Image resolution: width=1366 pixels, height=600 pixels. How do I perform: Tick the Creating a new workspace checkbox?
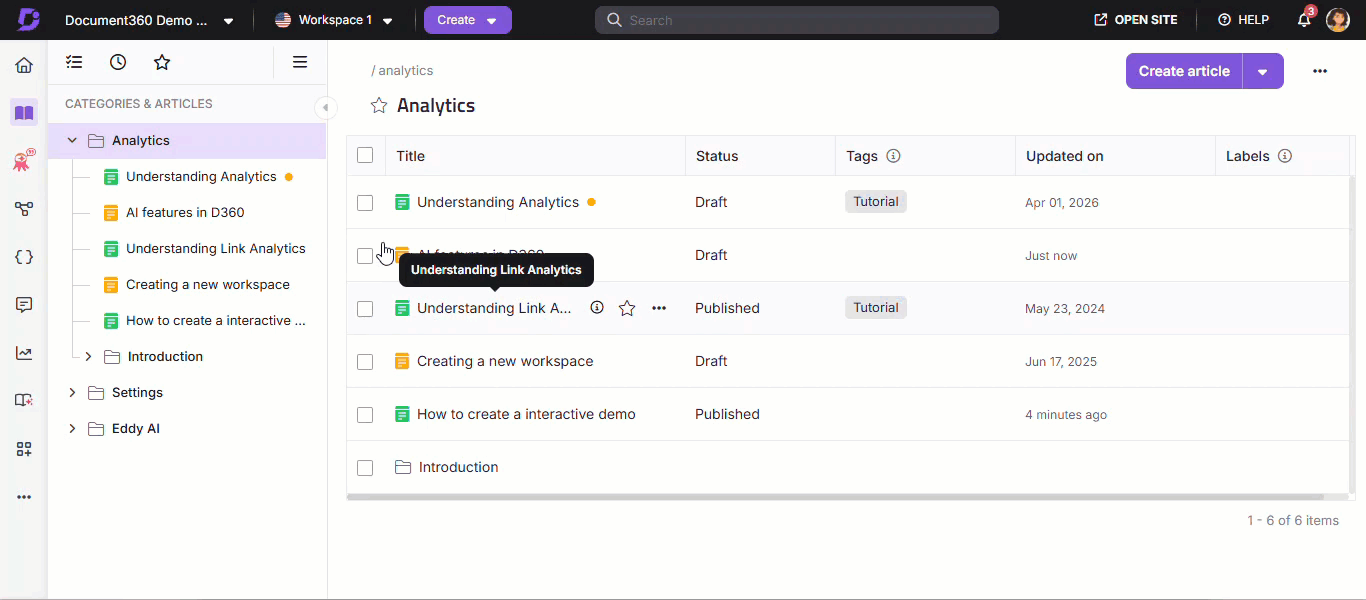[x=365, y=362]
